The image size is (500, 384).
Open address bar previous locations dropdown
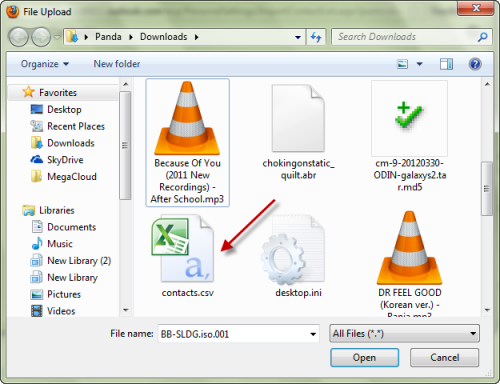click(x=298, y=37)
